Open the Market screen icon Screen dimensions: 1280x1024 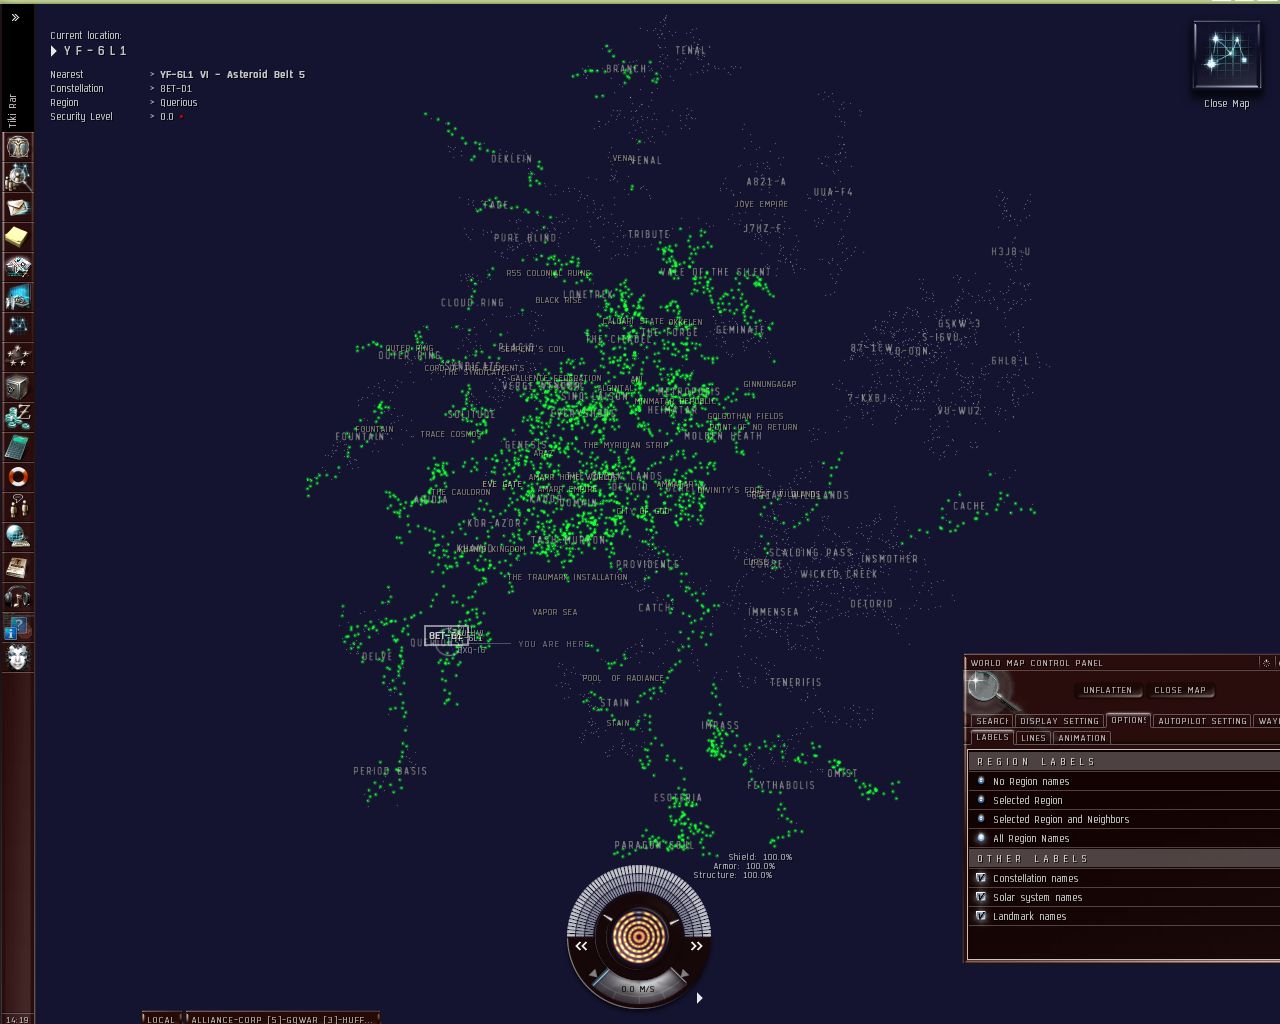[18, 297]
